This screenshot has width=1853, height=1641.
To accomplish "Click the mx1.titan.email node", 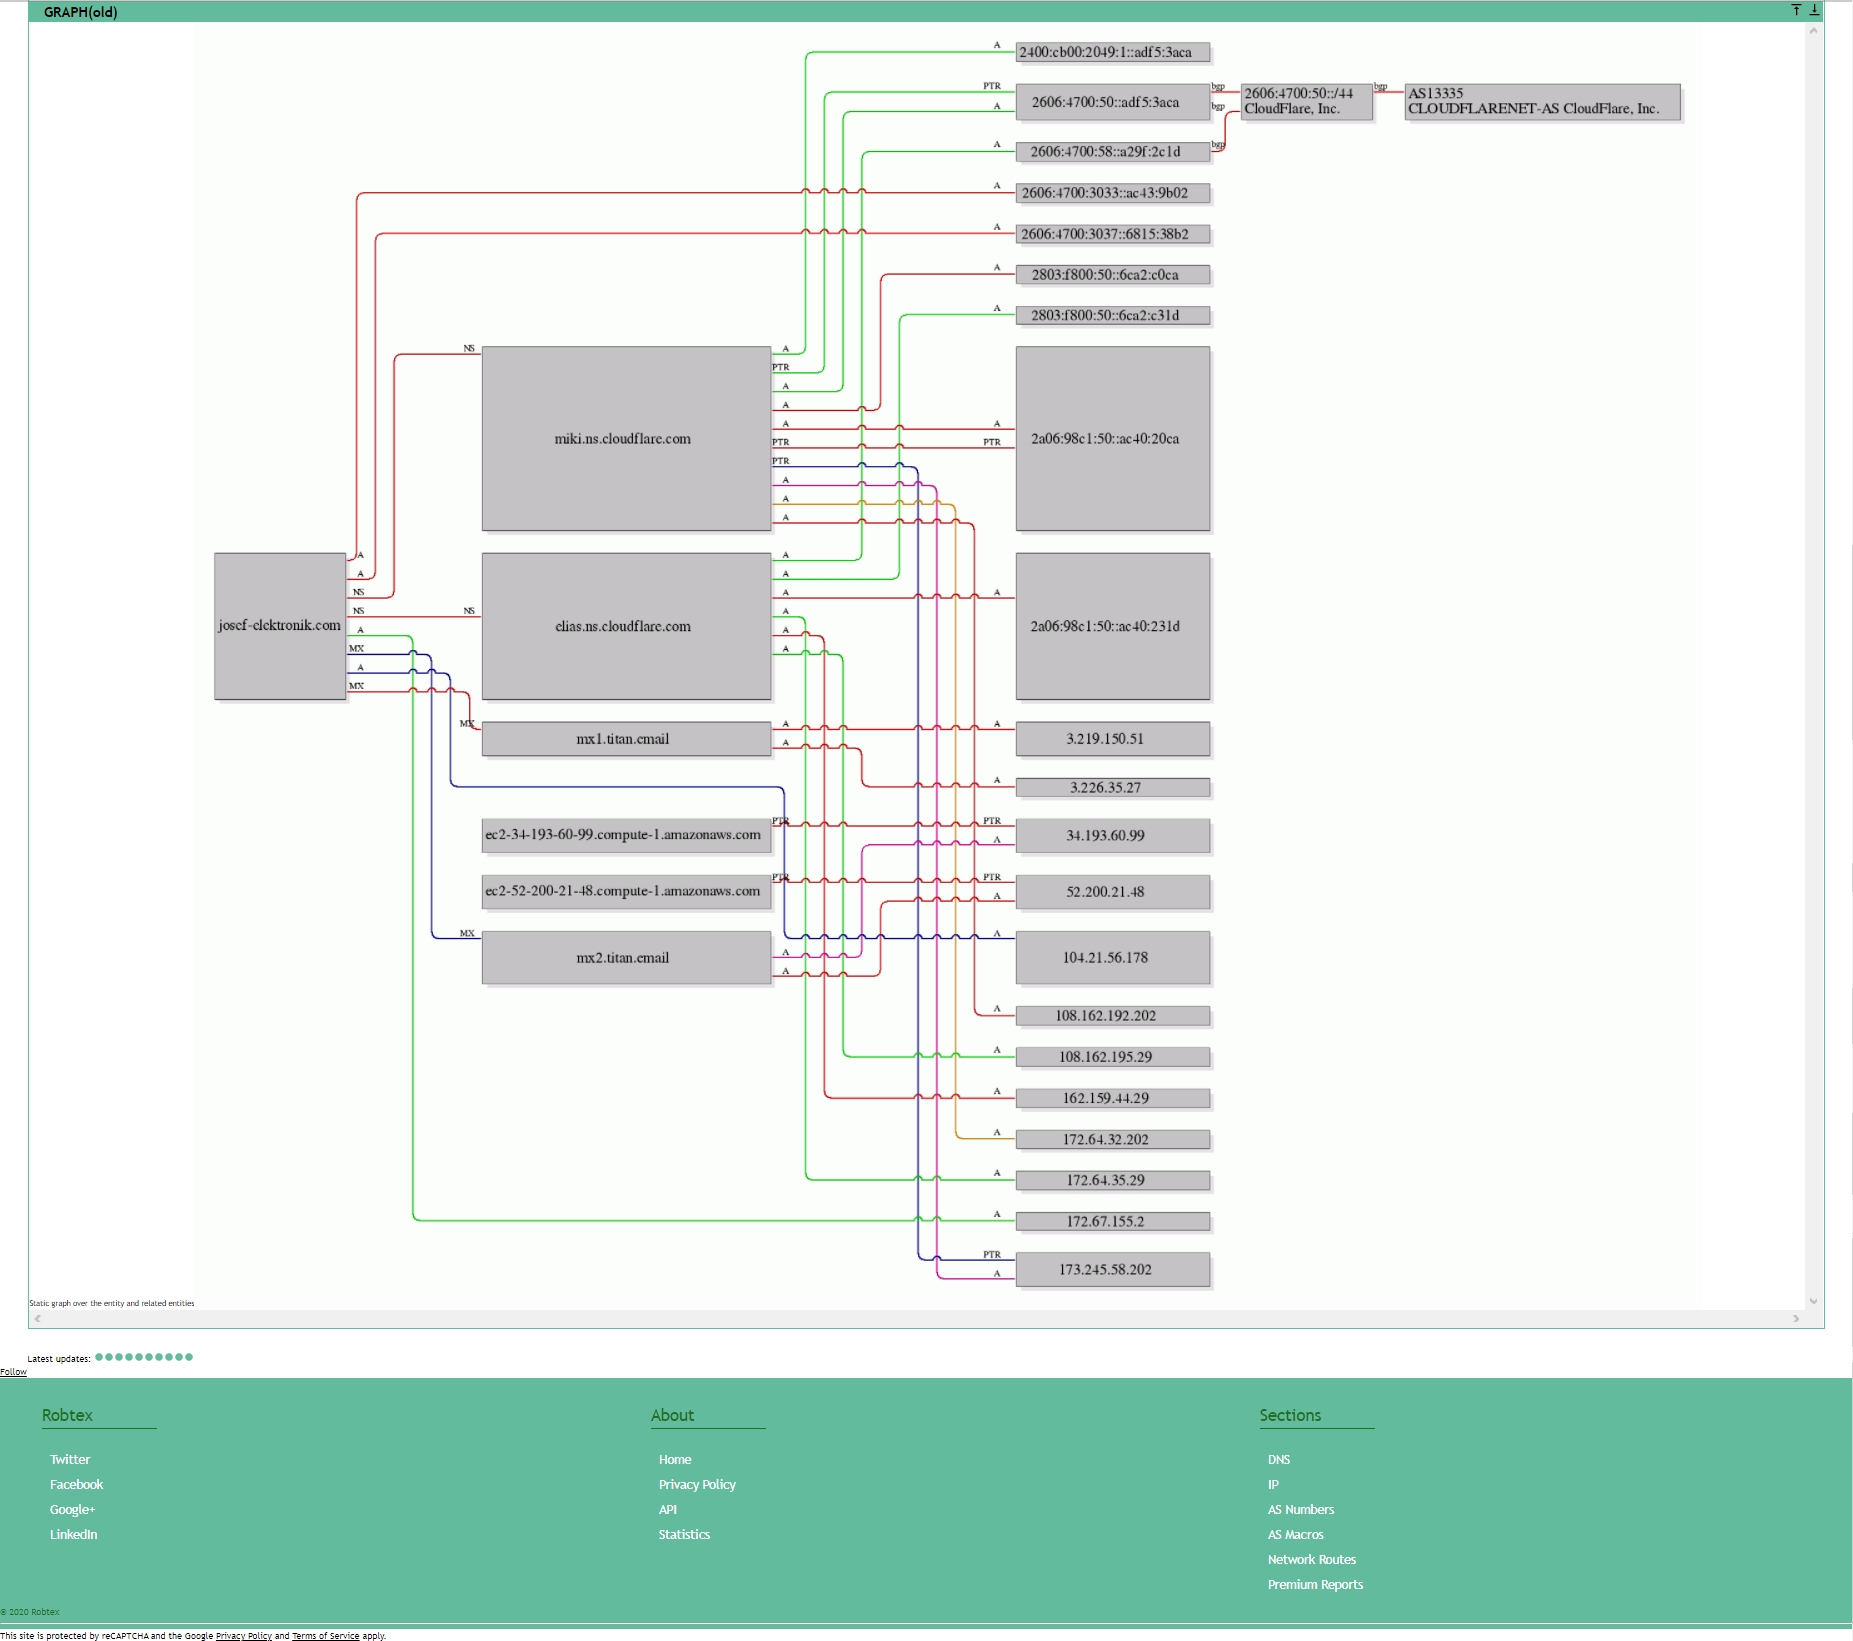I will click(626, 739).
